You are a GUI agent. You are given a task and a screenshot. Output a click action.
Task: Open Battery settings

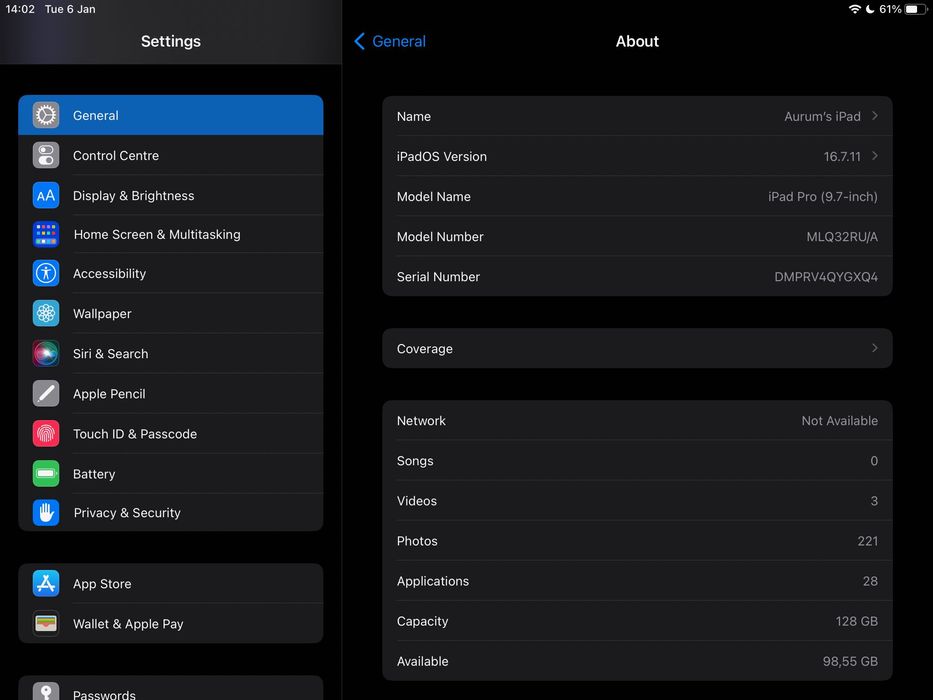tap(171, 474)
